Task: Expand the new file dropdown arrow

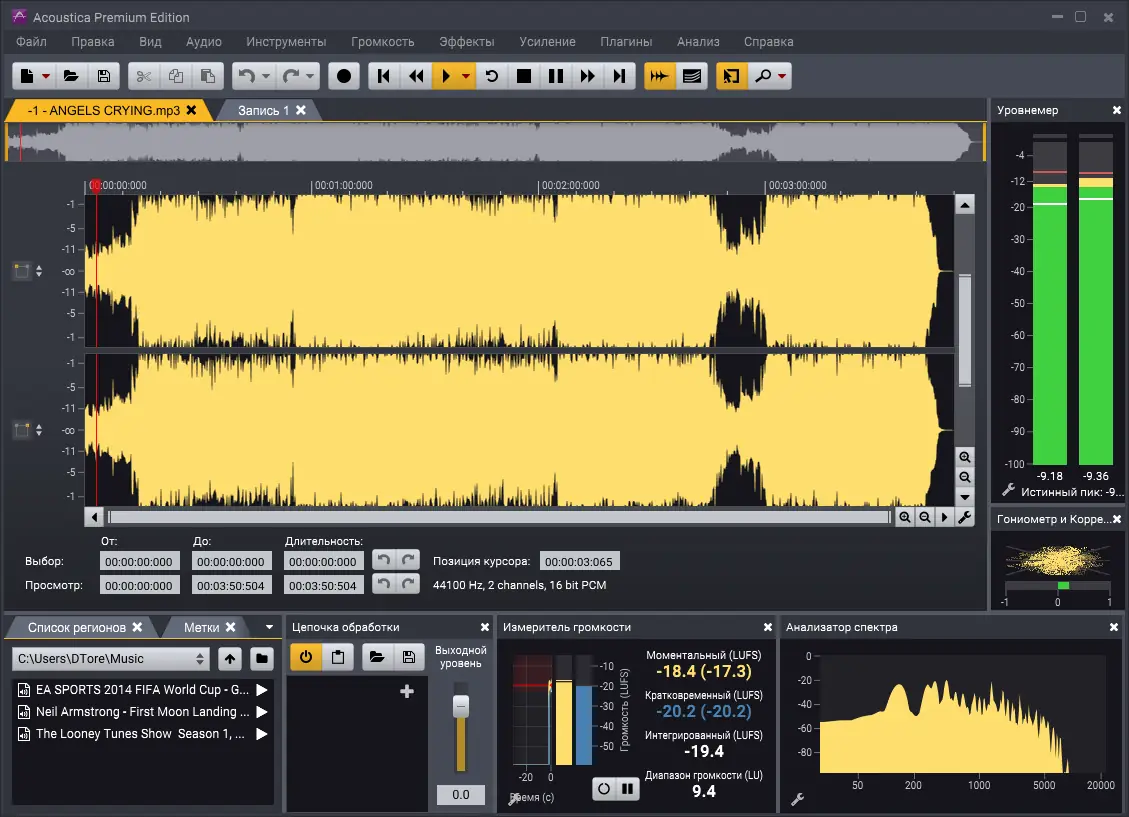Action: point(46,76)
